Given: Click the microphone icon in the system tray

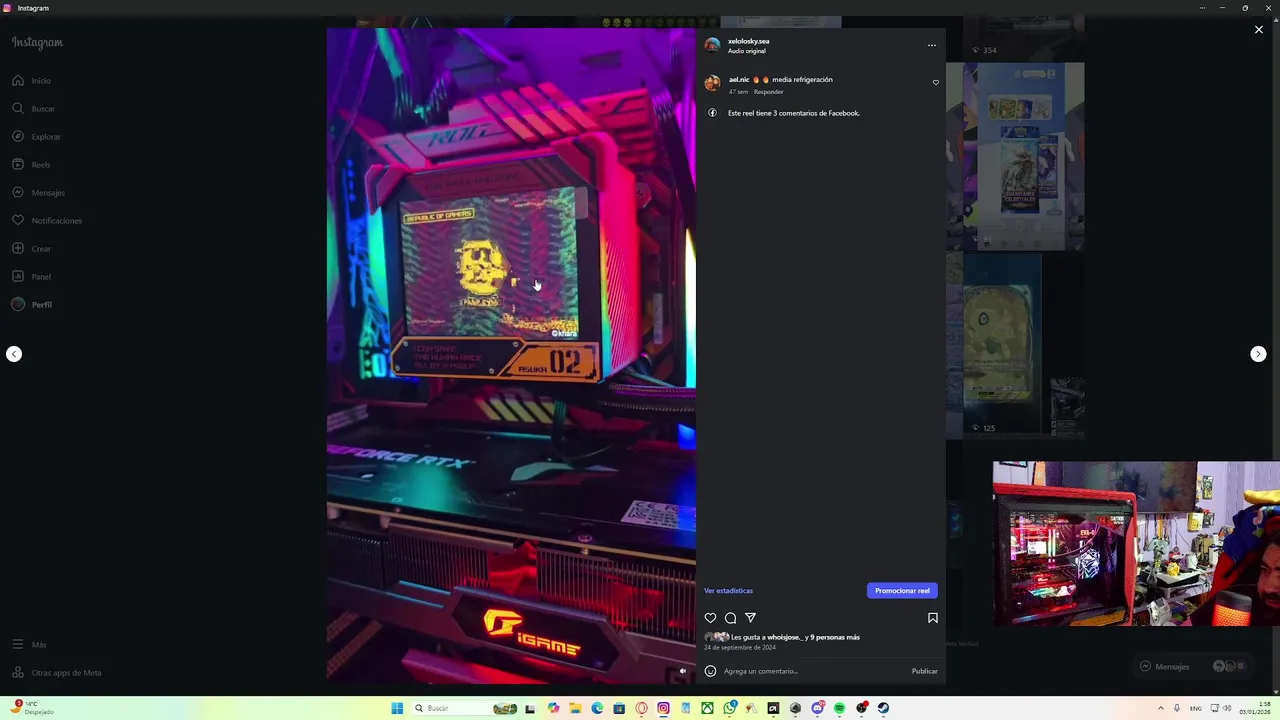Looking at the screenshot, I should [x=1177, y=708].
